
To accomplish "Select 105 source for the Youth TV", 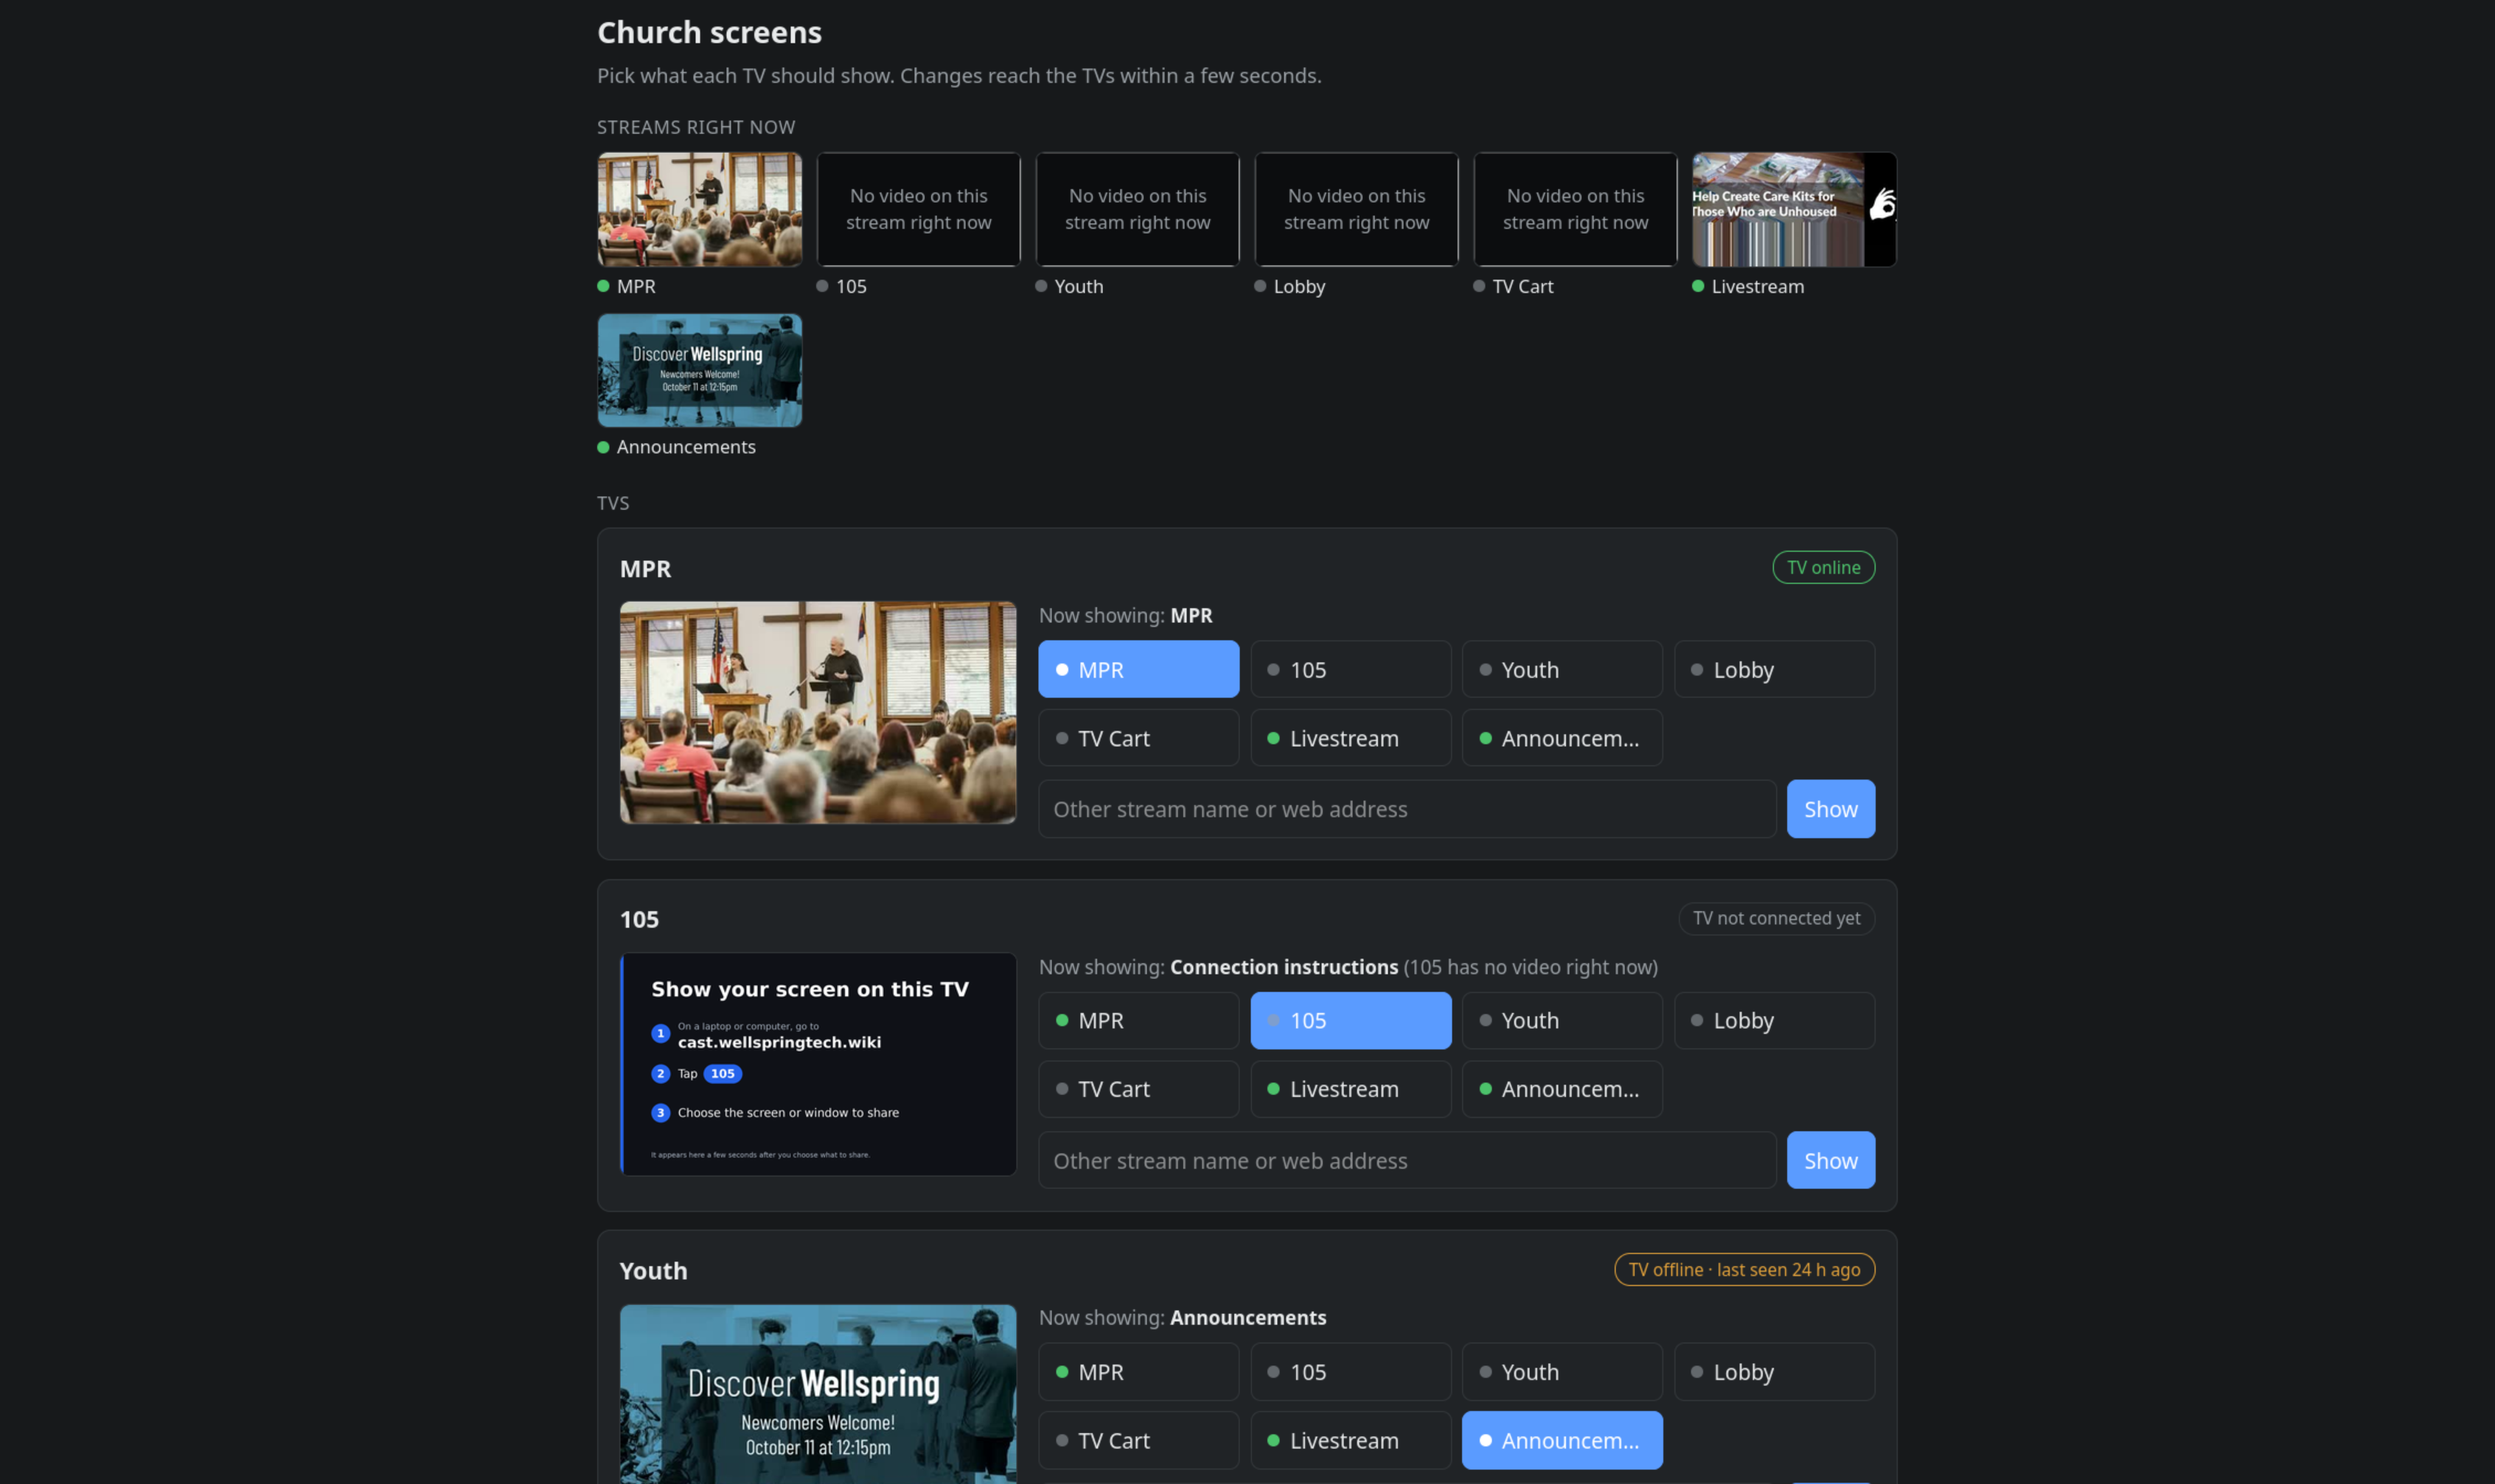I will (x=1350, y=1372).
